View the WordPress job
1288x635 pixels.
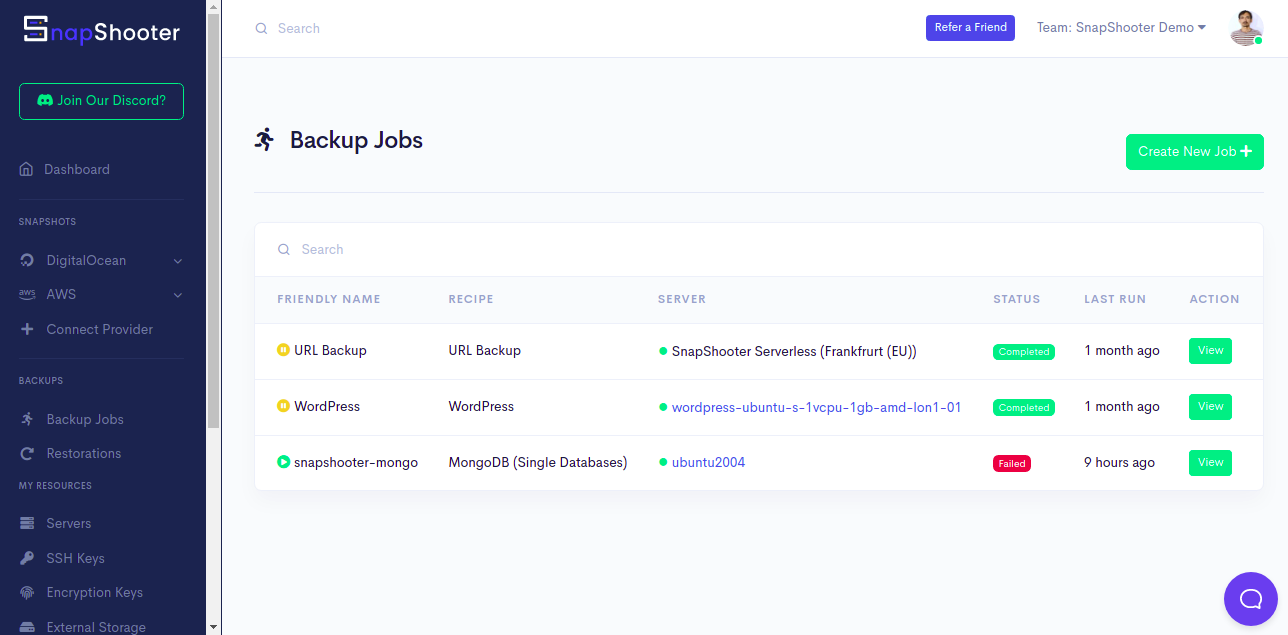point(1210,407)
